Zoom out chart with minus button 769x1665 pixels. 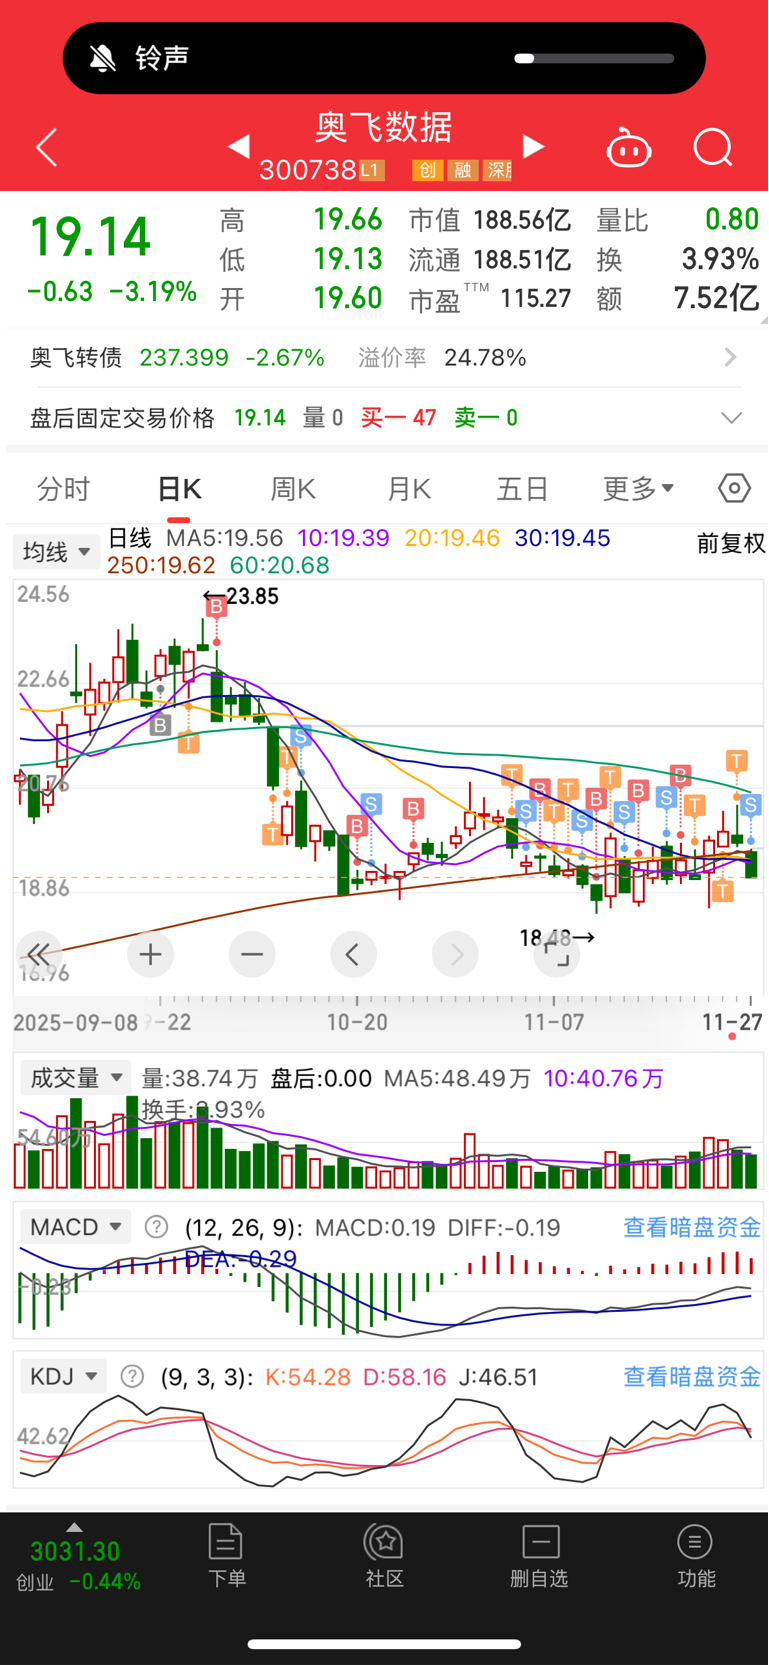pos(252,955)
